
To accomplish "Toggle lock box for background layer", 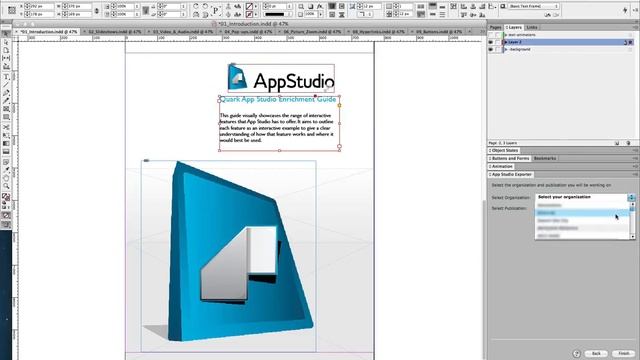I will 498,49.
